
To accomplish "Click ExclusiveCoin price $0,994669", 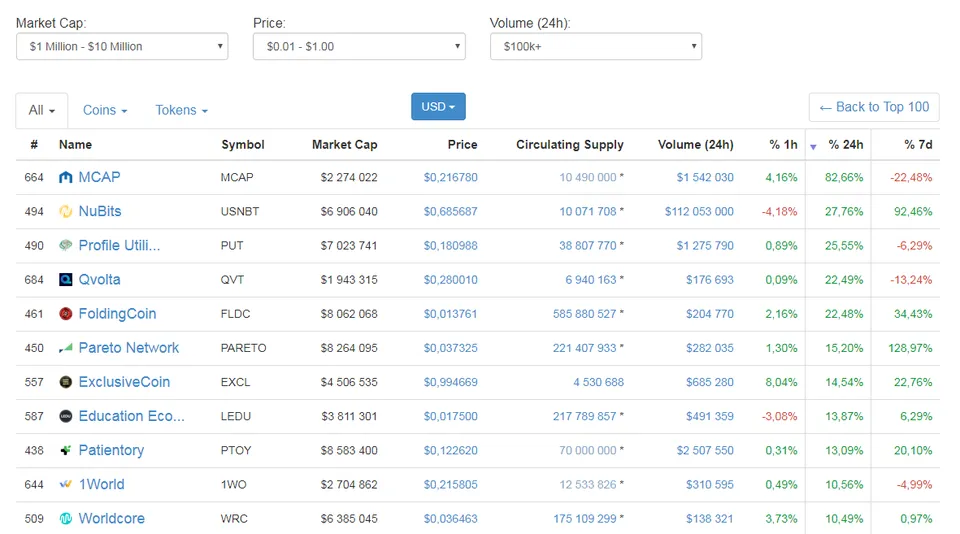I will point(451,382).
